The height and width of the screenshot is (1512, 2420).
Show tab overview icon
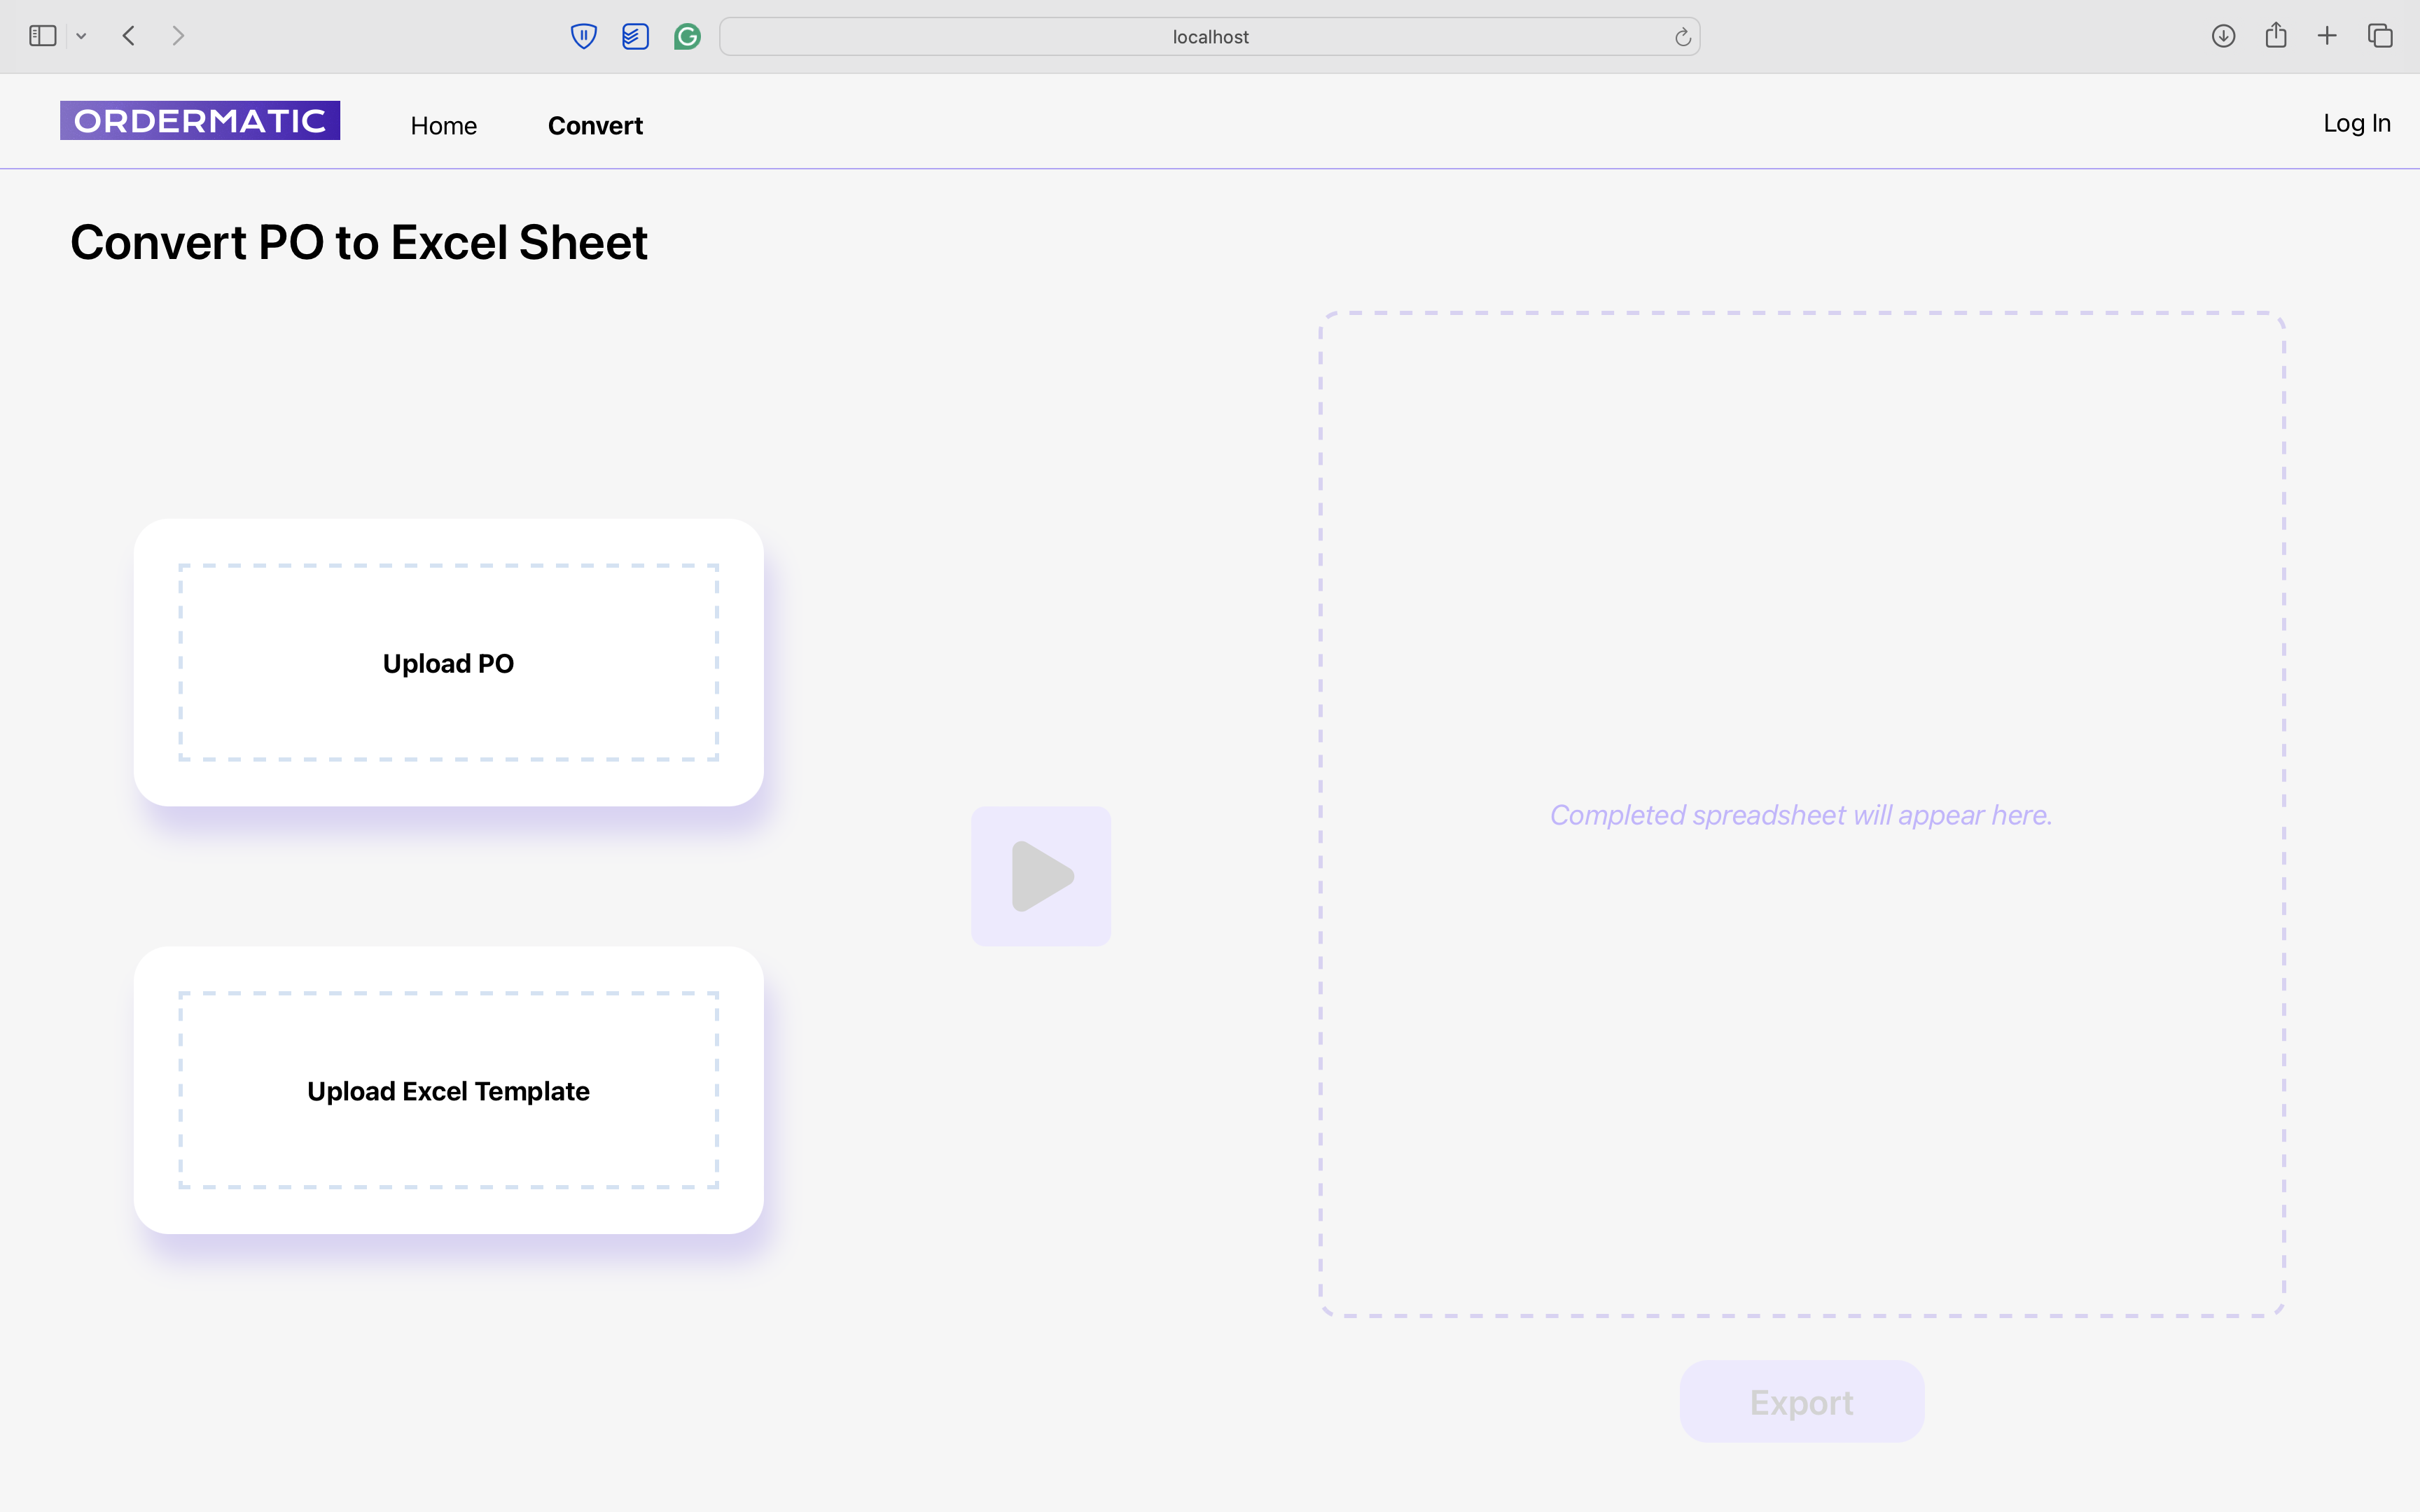[x=2380, y=36]
